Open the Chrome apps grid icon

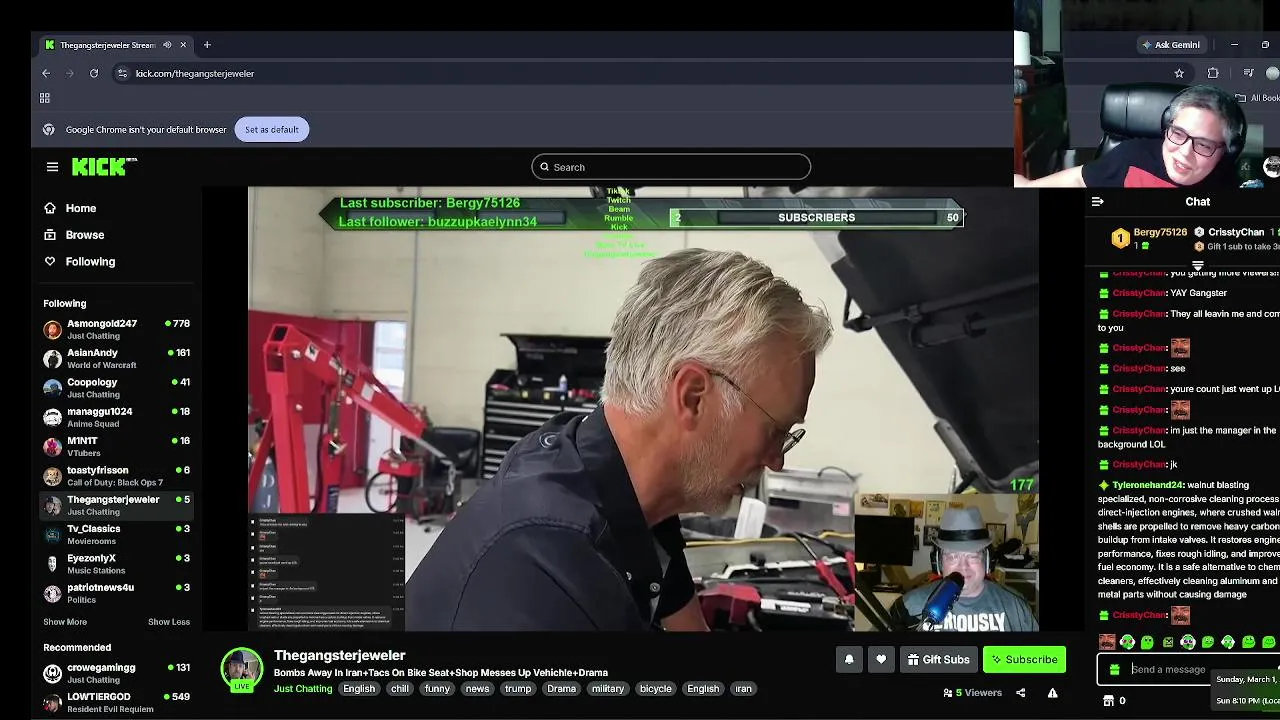coord(45,98)
